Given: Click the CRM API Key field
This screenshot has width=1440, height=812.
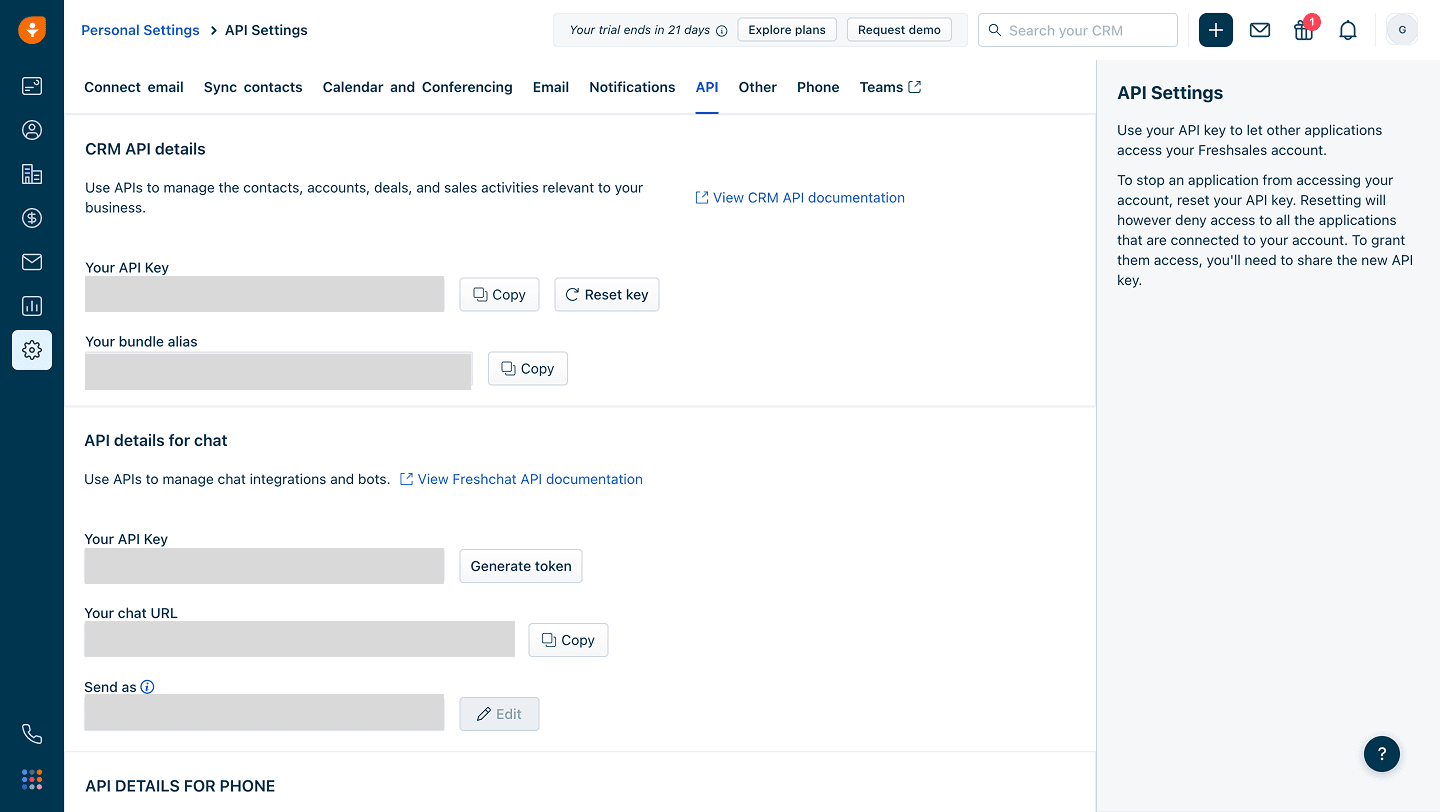Looking at the screenshot, I should 264,294.
